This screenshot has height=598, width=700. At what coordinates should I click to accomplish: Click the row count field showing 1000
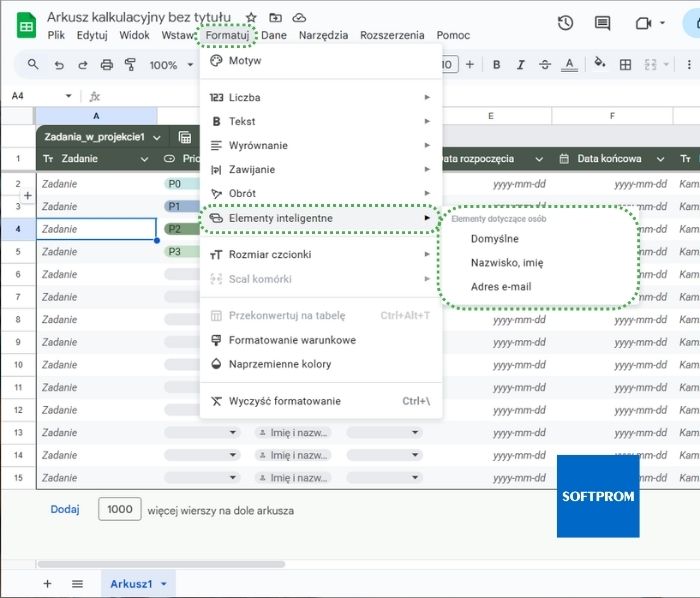[119, 509]
